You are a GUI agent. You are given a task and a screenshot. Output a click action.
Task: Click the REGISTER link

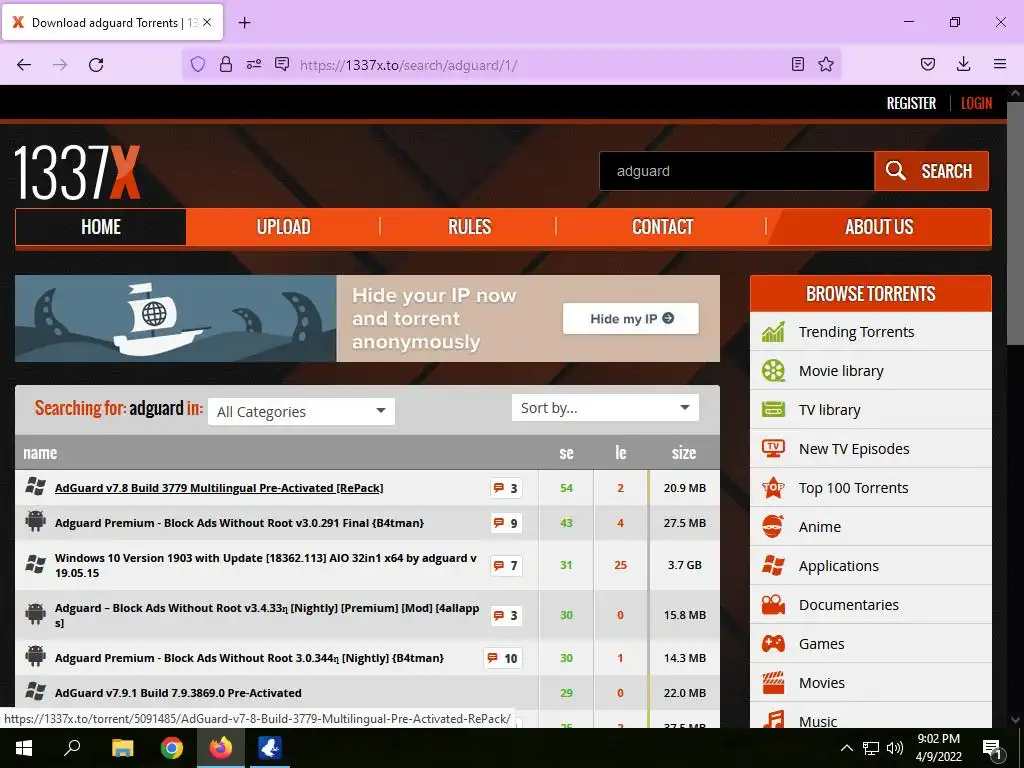911,103
